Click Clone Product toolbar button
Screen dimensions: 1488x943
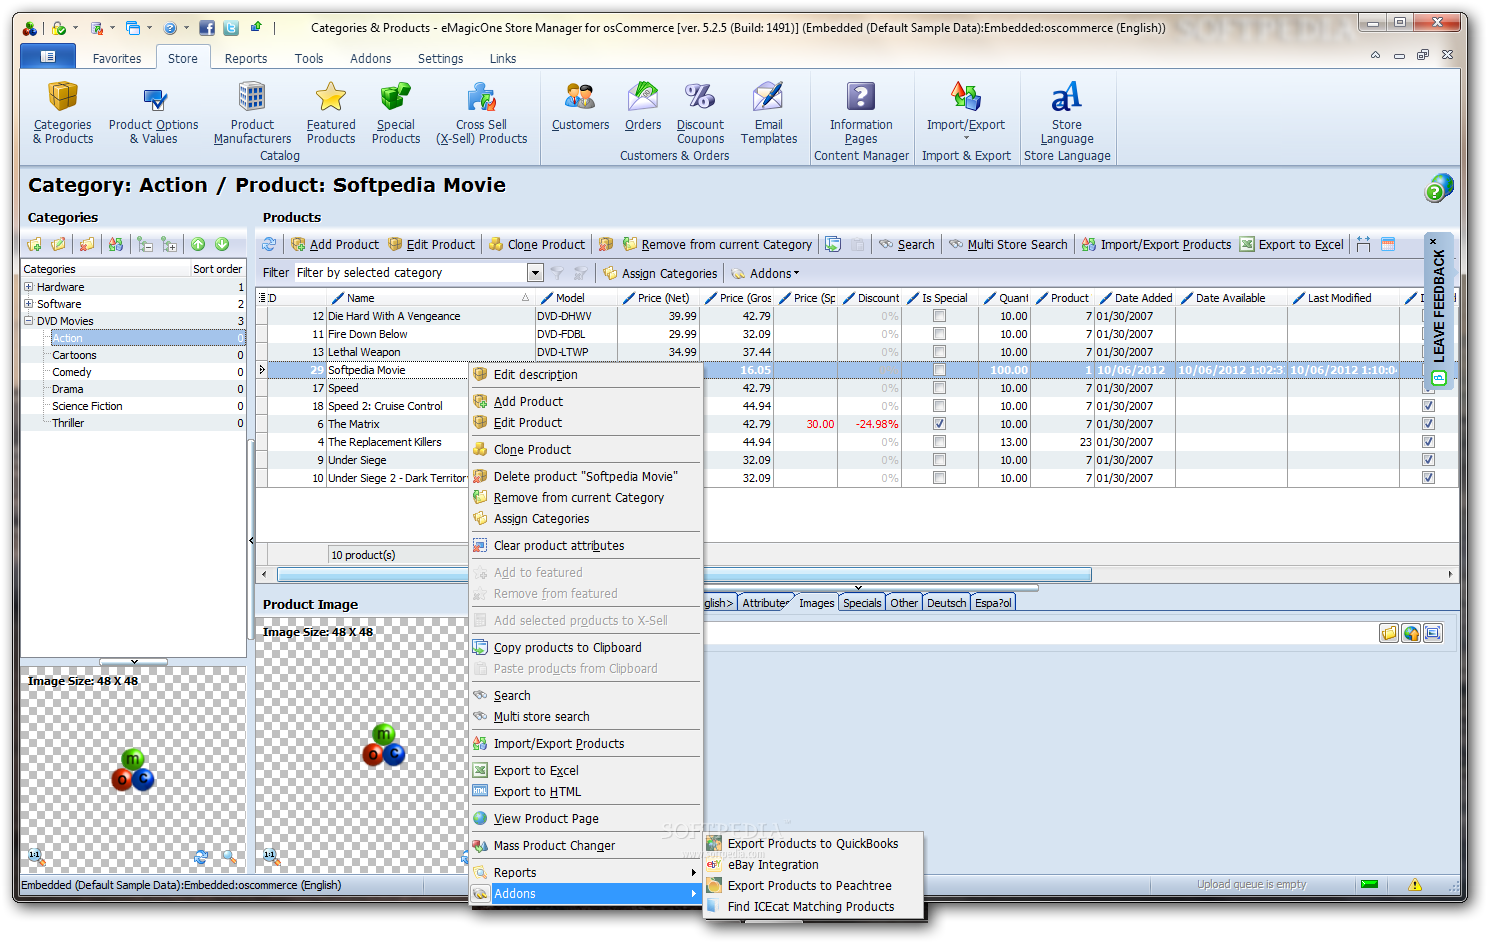(x=537, y=244)
